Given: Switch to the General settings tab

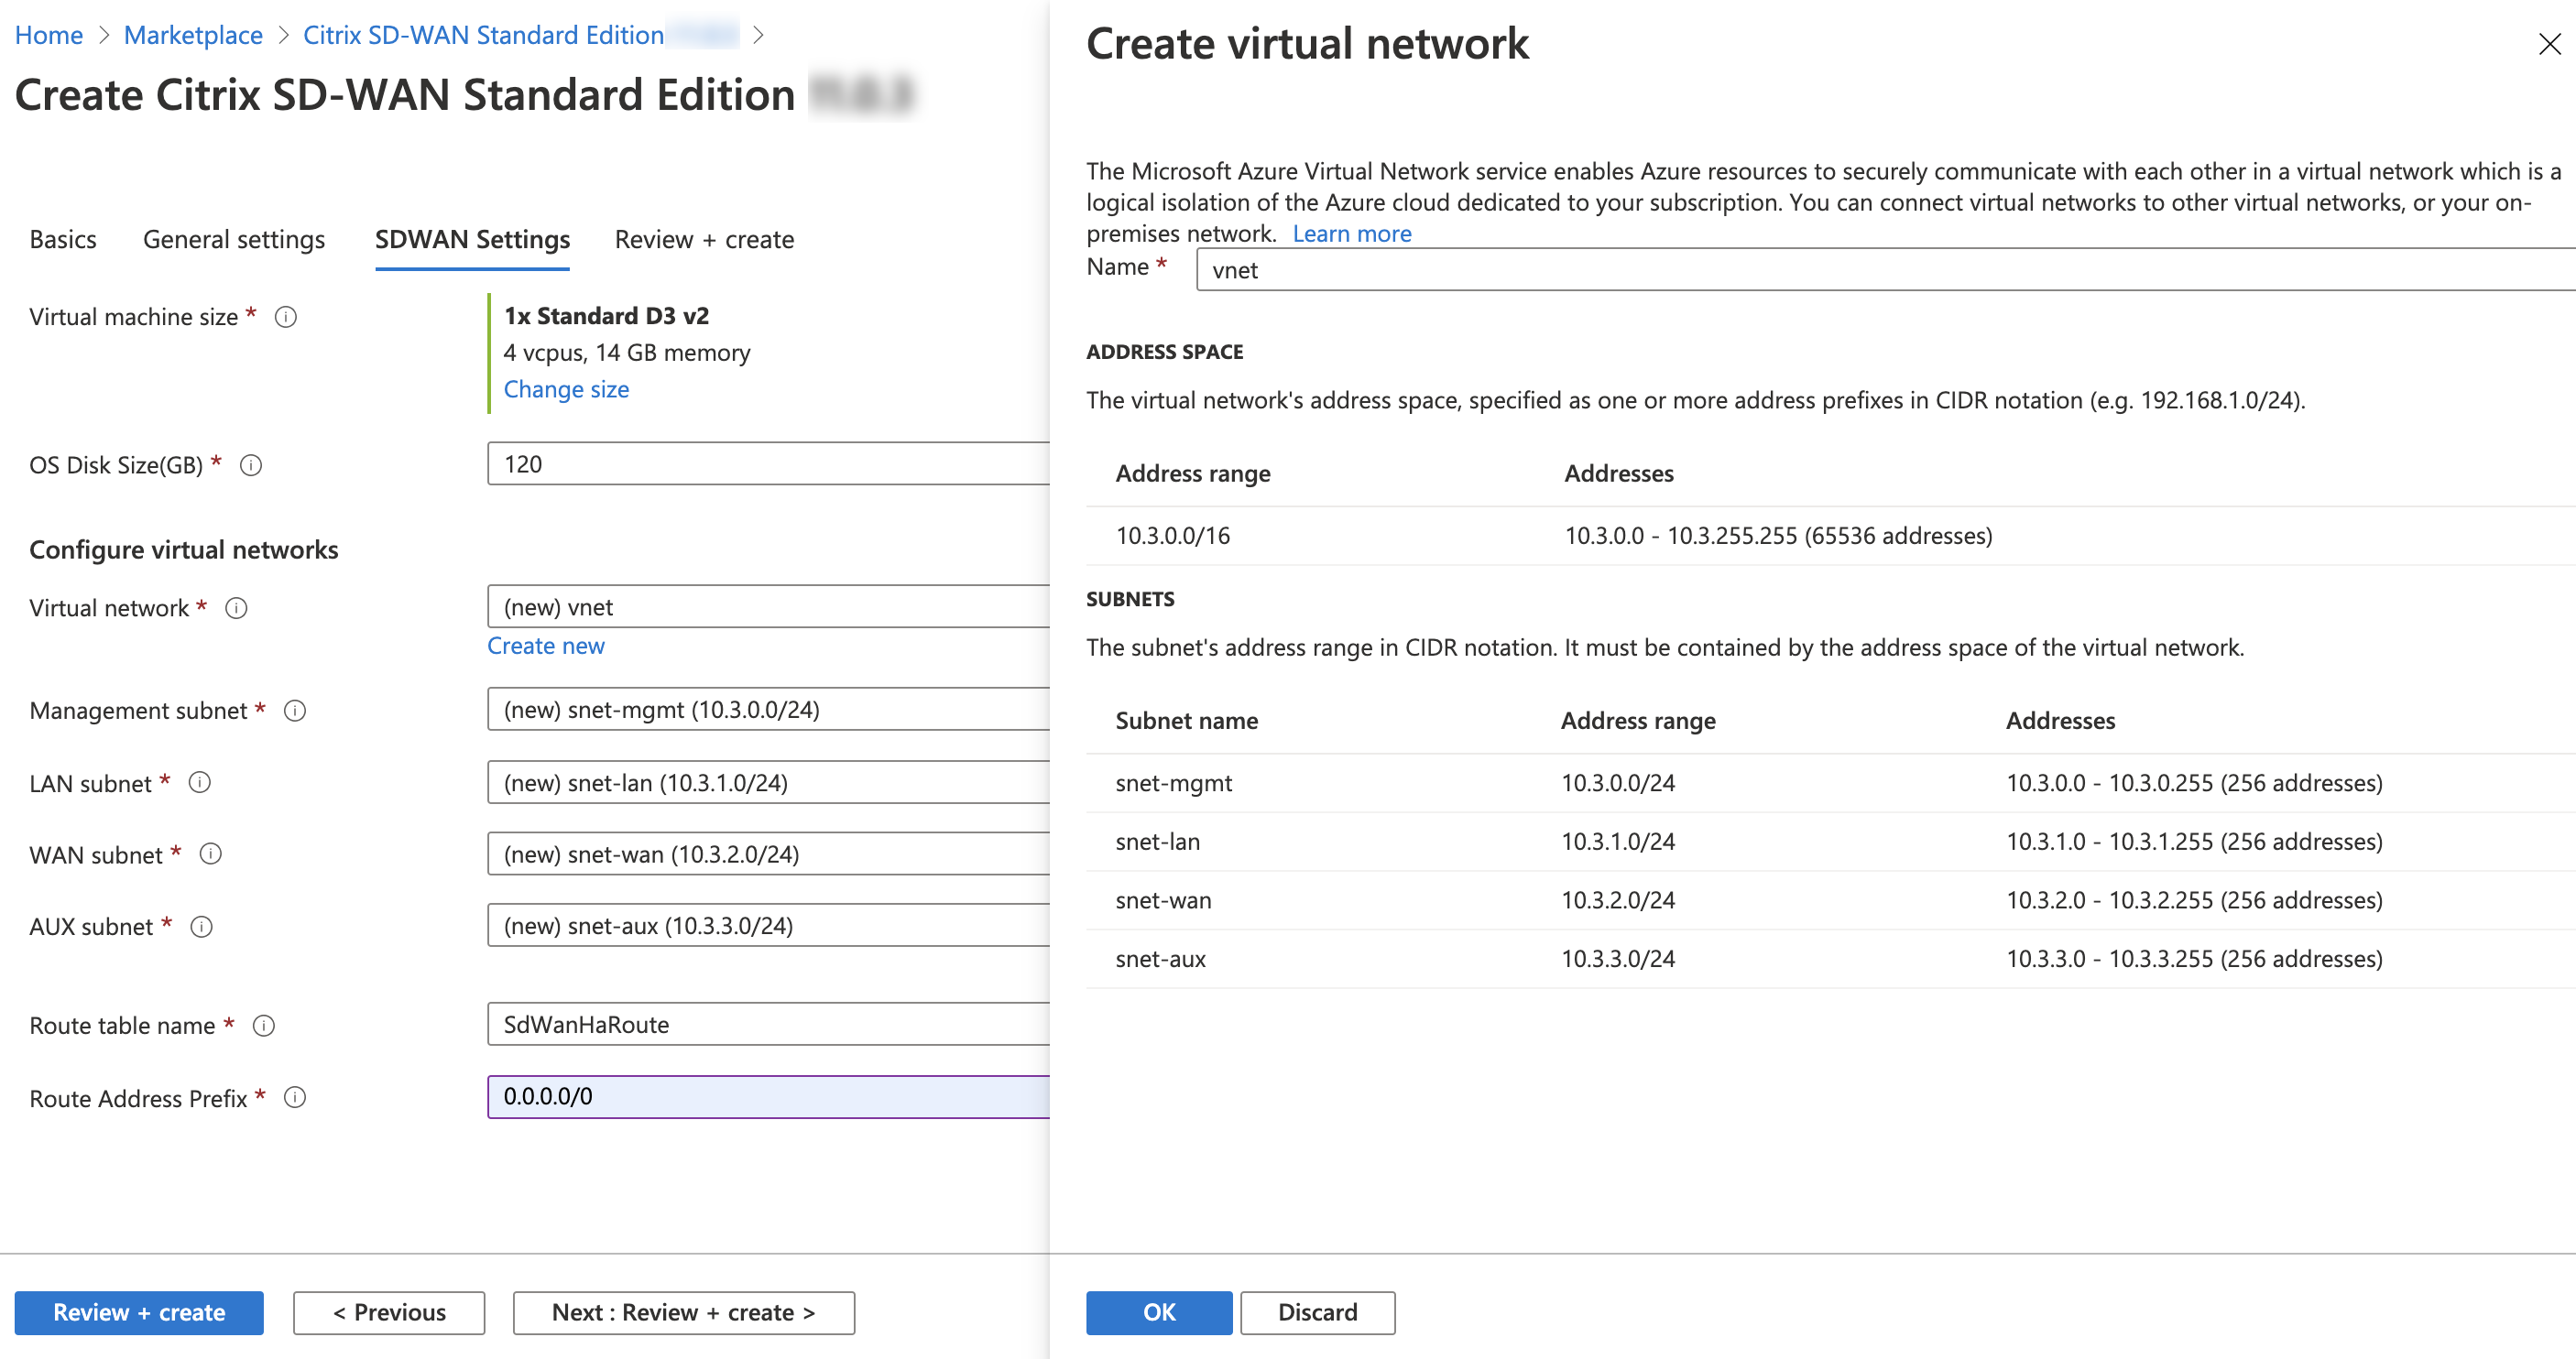Looking at the screenshot, I should [x=234, y=240].
